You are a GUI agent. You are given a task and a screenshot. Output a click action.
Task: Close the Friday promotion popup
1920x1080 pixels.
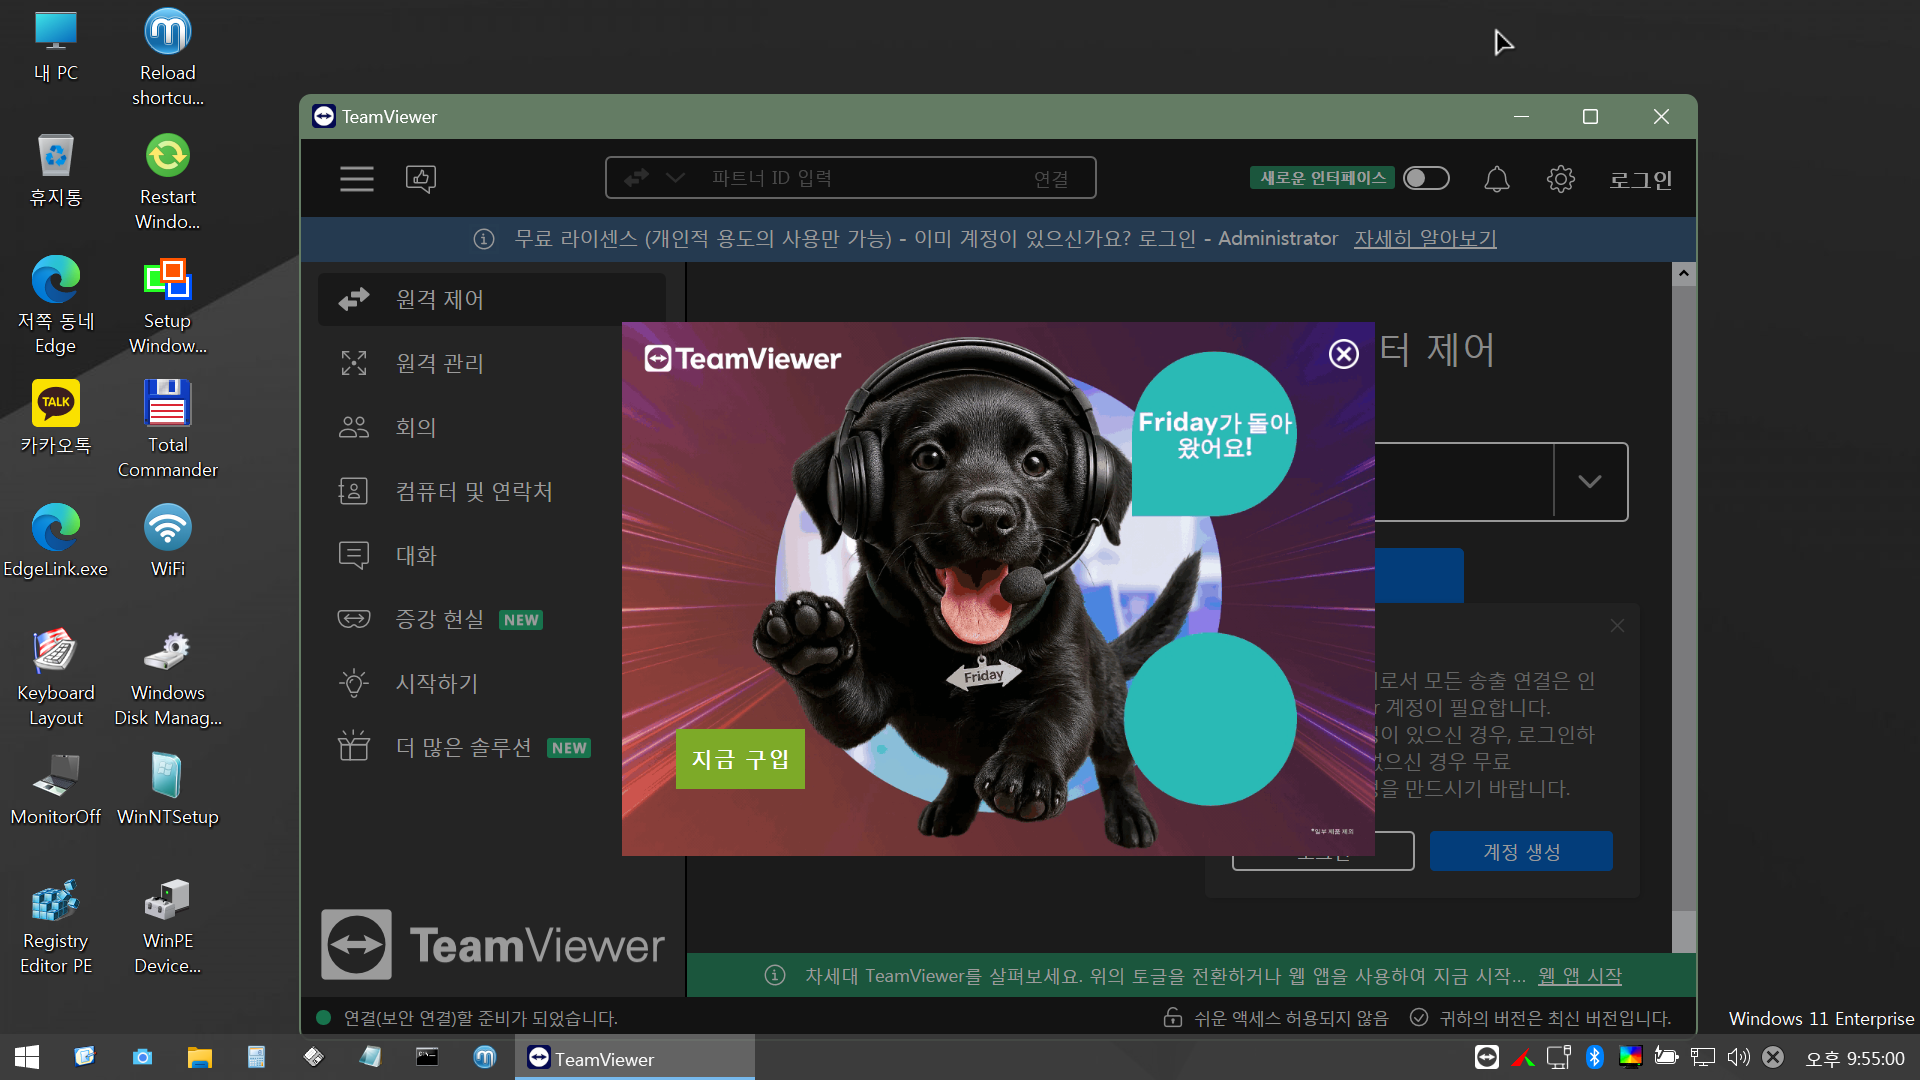1343,354
